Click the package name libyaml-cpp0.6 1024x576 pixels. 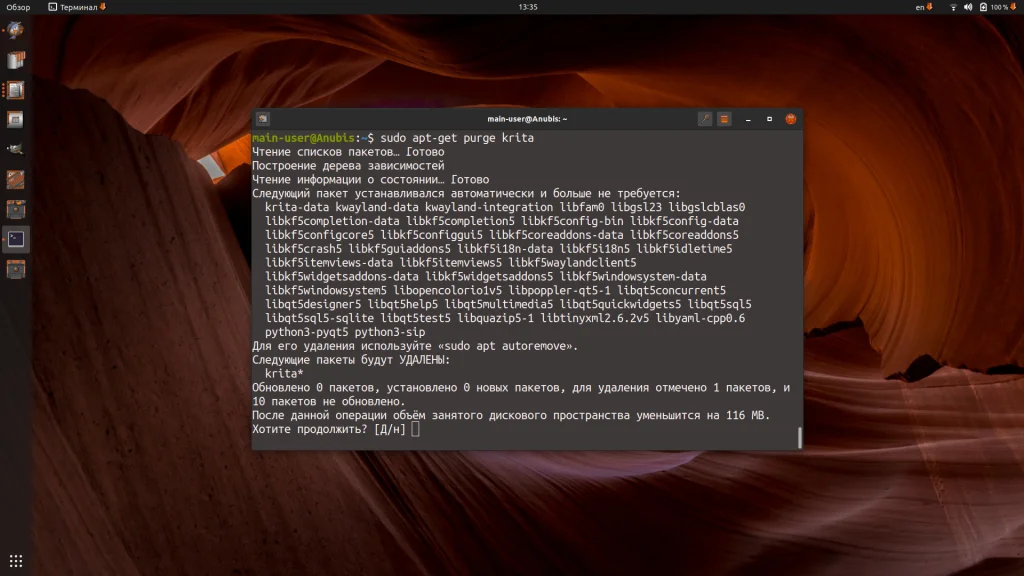tap(700, 318)
